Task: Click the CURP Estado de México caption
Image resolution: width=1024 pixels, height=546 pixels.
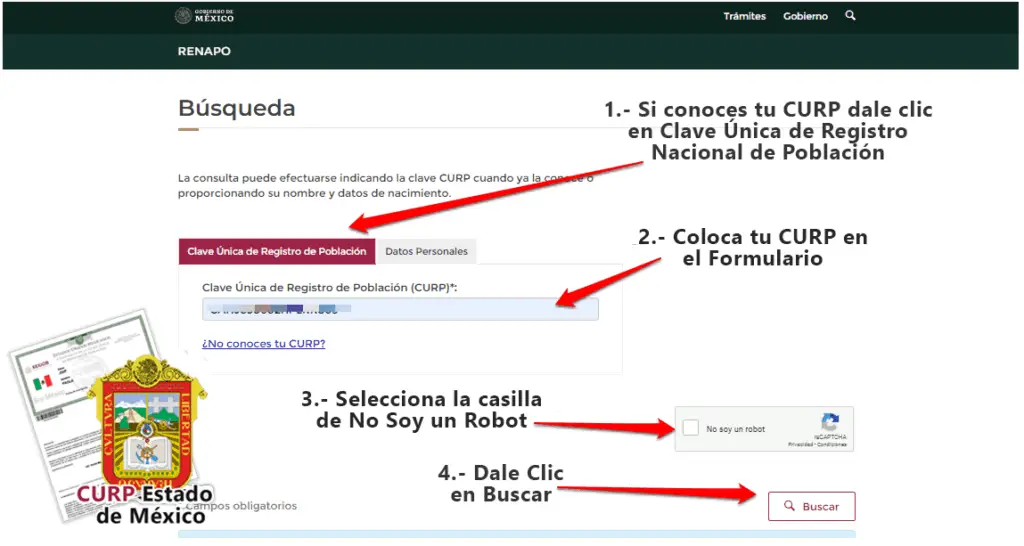Action: point(145,505)
